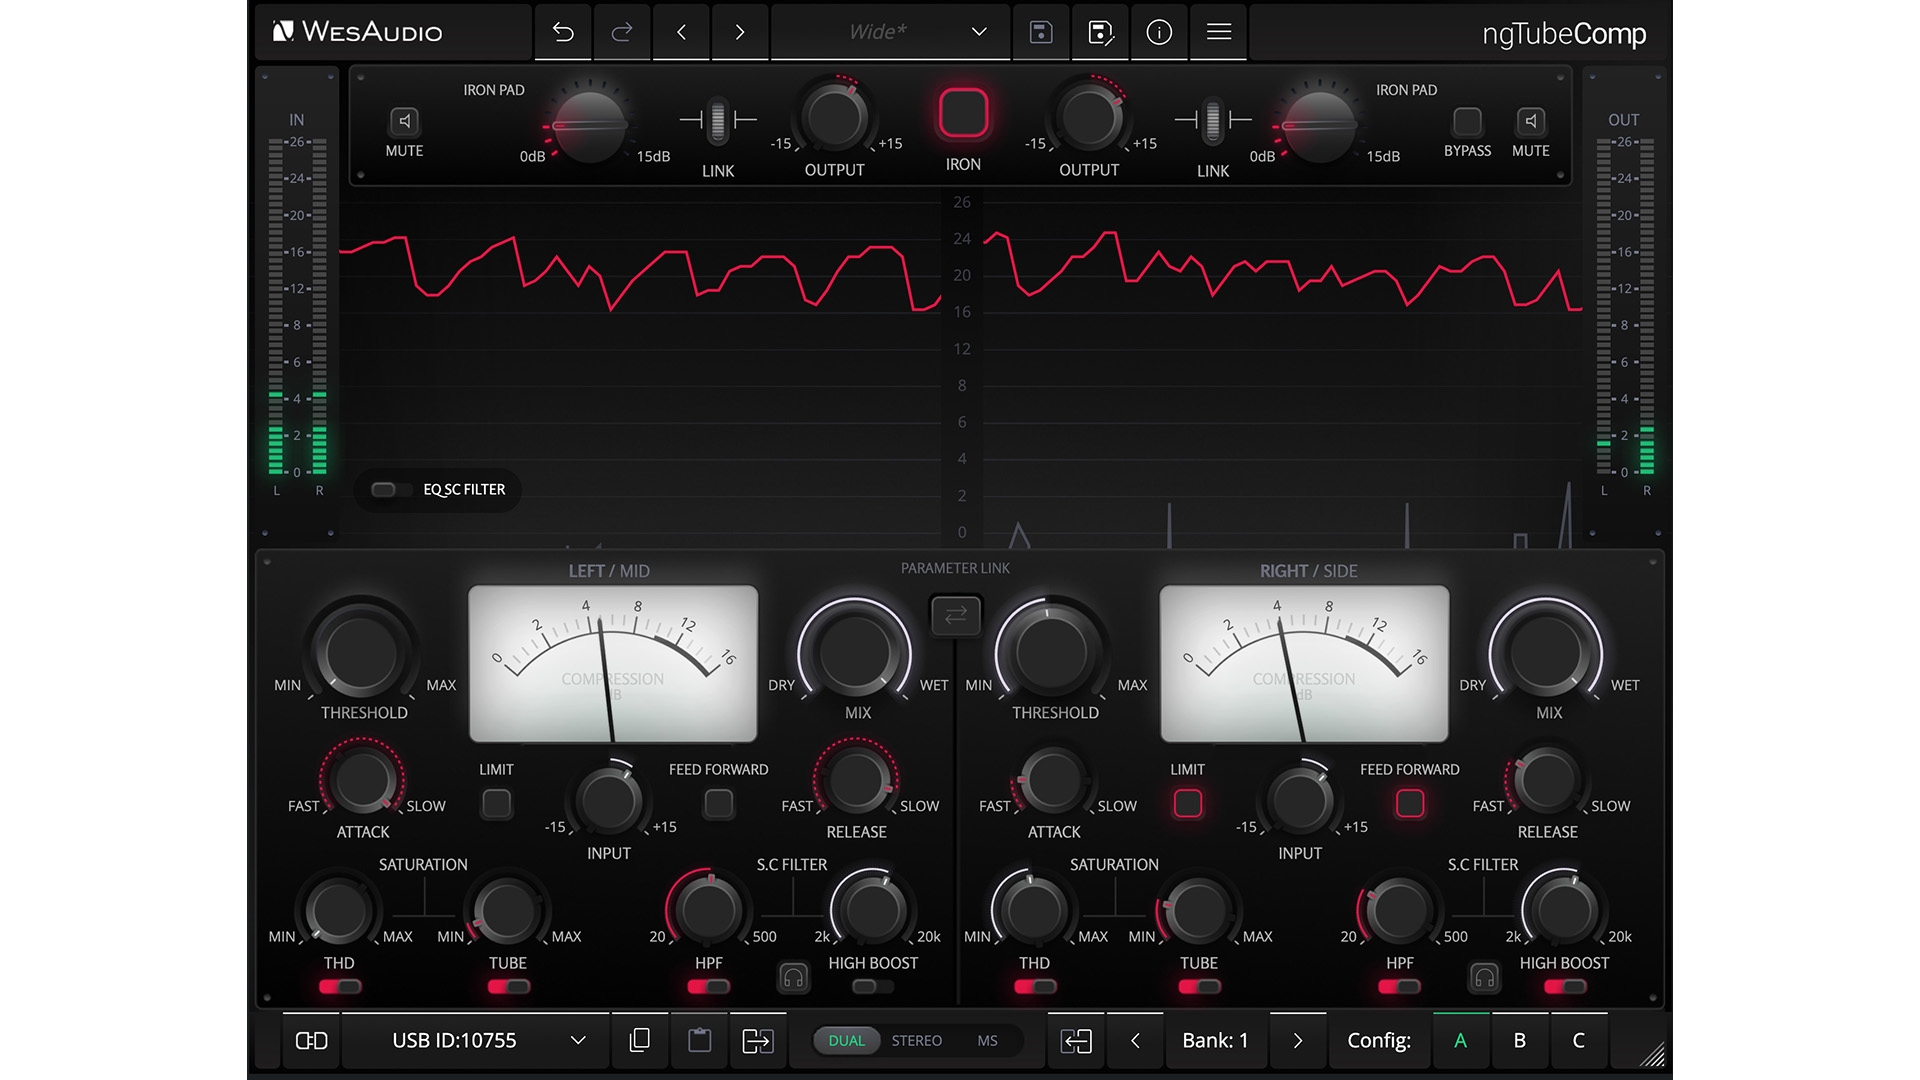Go to next bank with right chevron

point(1297,1040)
